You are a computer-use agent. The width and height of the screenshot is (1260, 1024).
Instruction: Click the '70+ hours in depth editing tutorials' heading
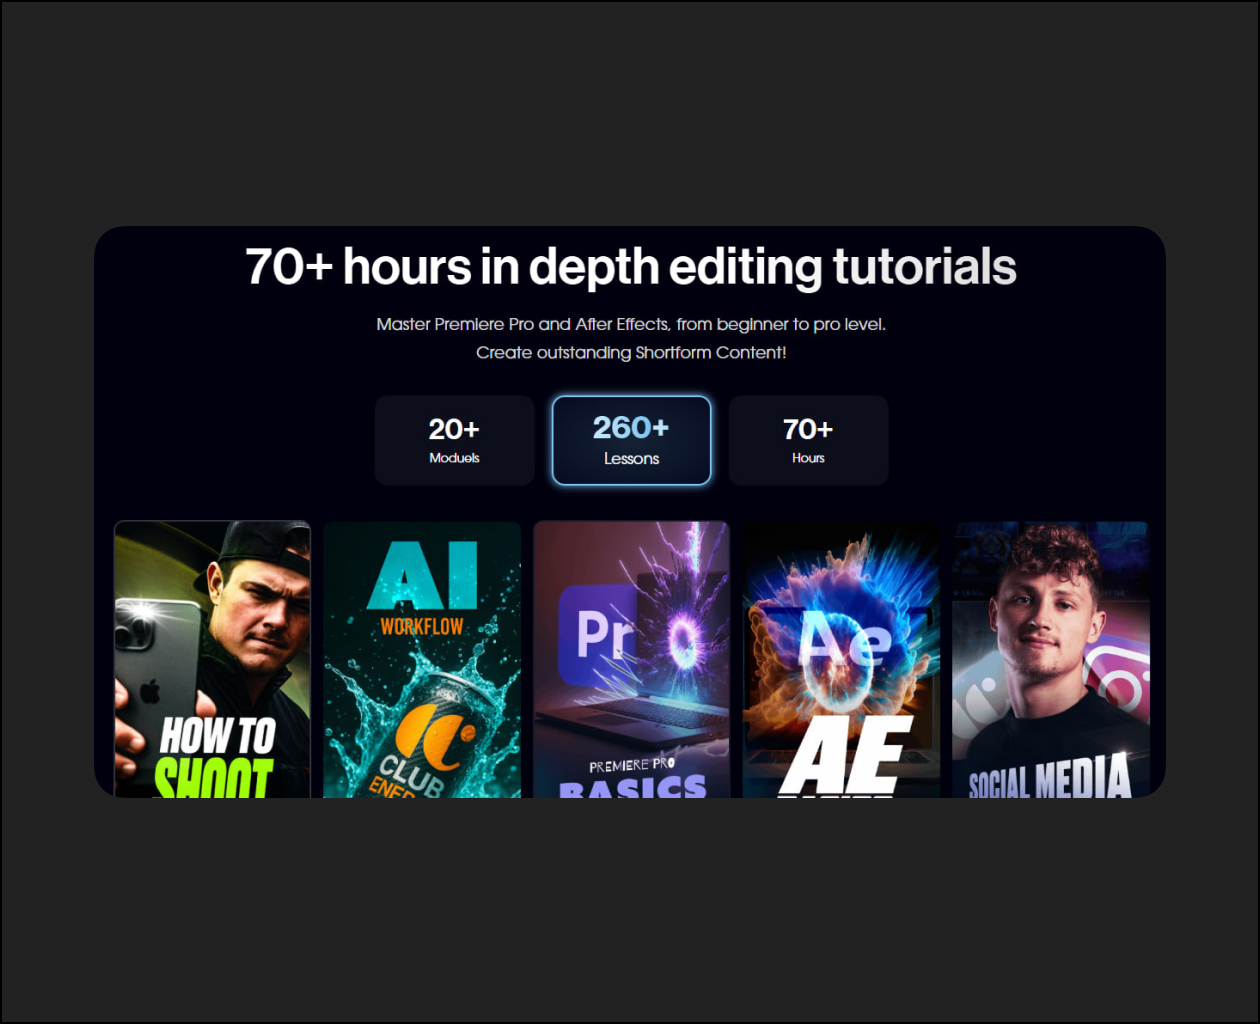(x=631, y=267)
